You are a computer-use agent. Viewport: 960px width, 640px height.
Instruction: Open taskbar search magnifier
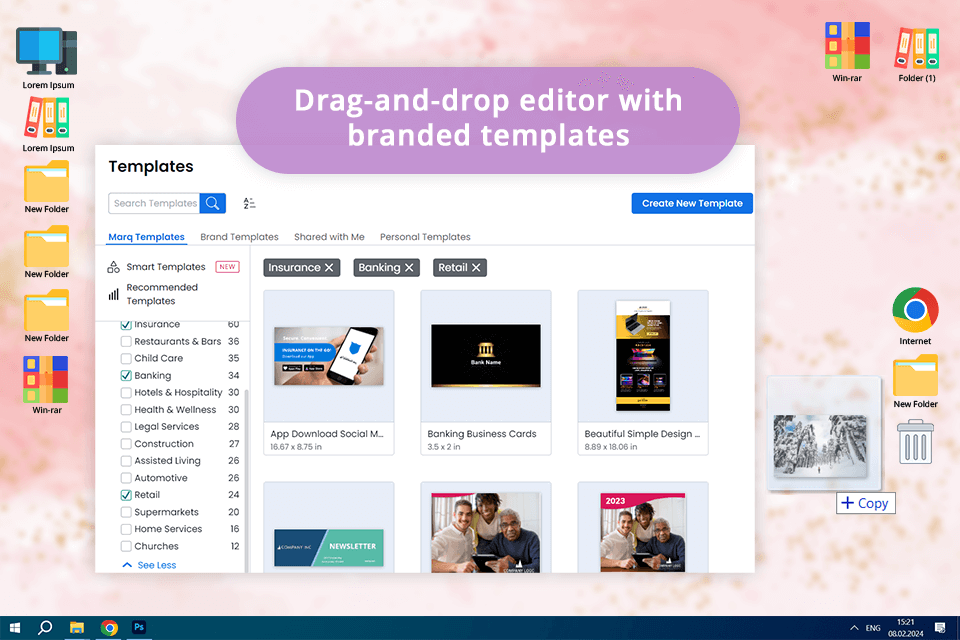tap(45, 628)
